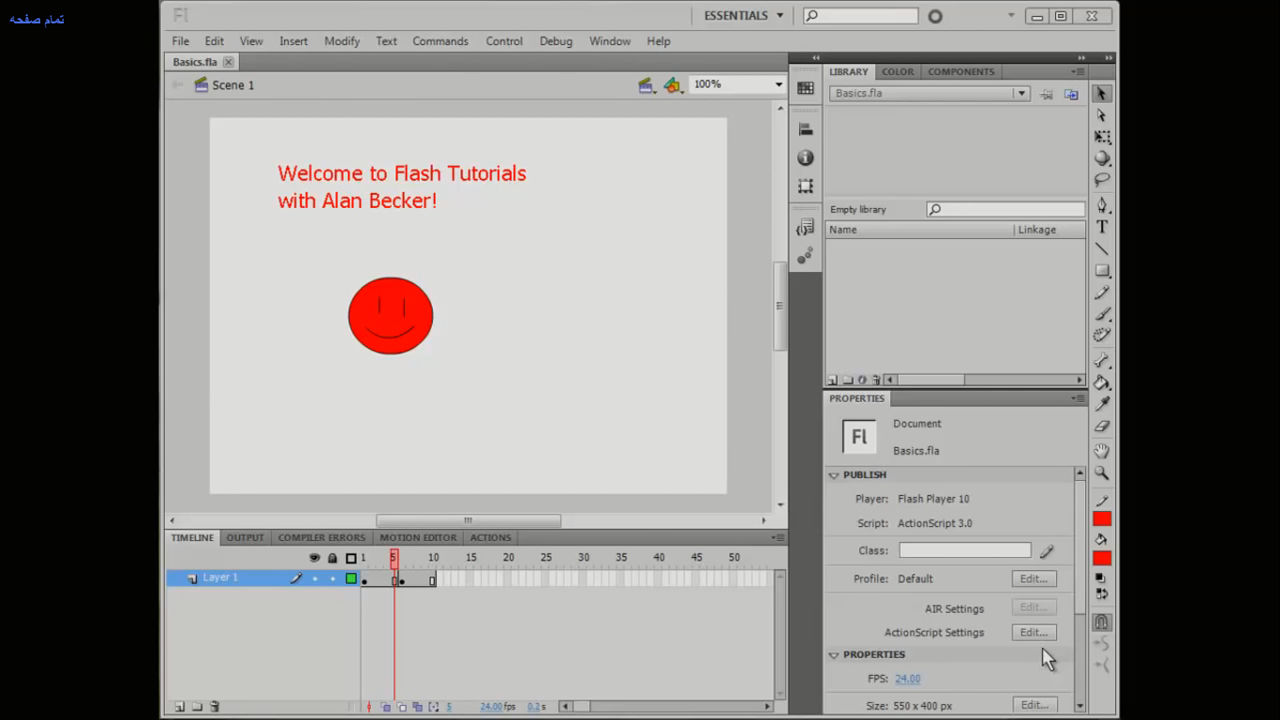1280x720 pixels.
Task: Open Timeline panel options menu
Action: (778, 537)
